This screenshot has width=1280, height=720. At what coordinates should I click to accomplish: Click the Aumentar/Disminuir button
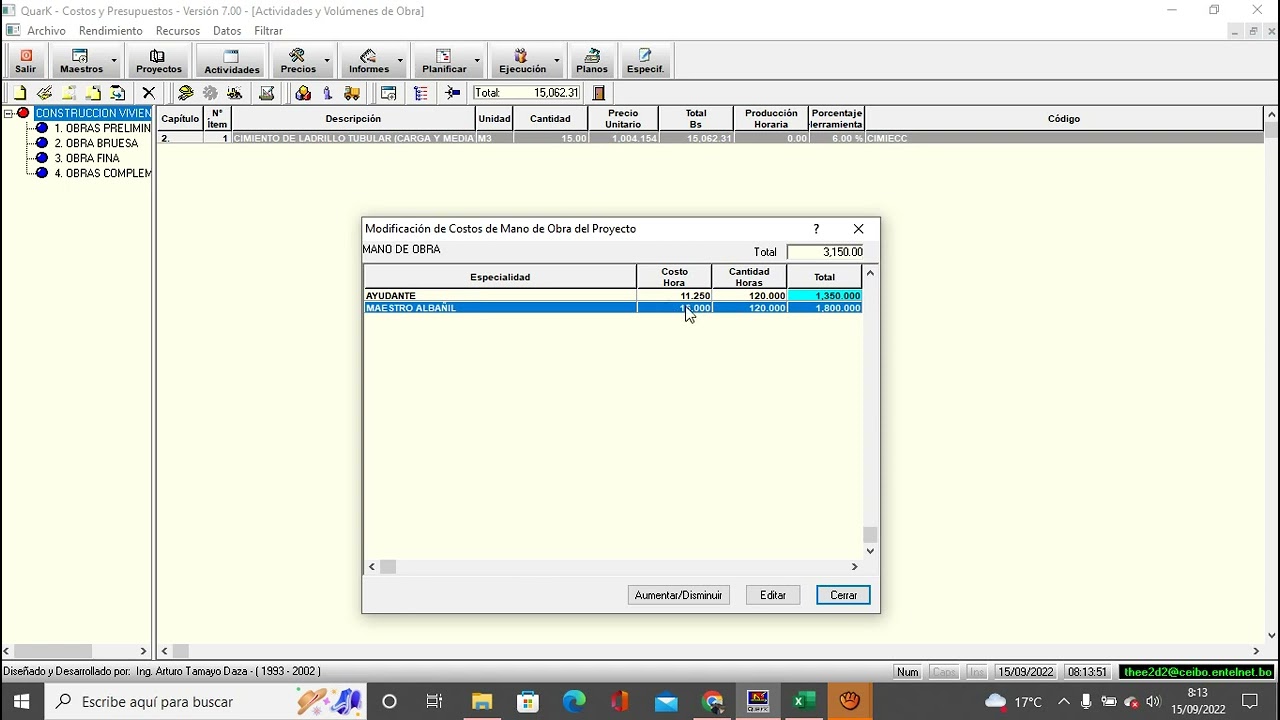pos(678,595)
